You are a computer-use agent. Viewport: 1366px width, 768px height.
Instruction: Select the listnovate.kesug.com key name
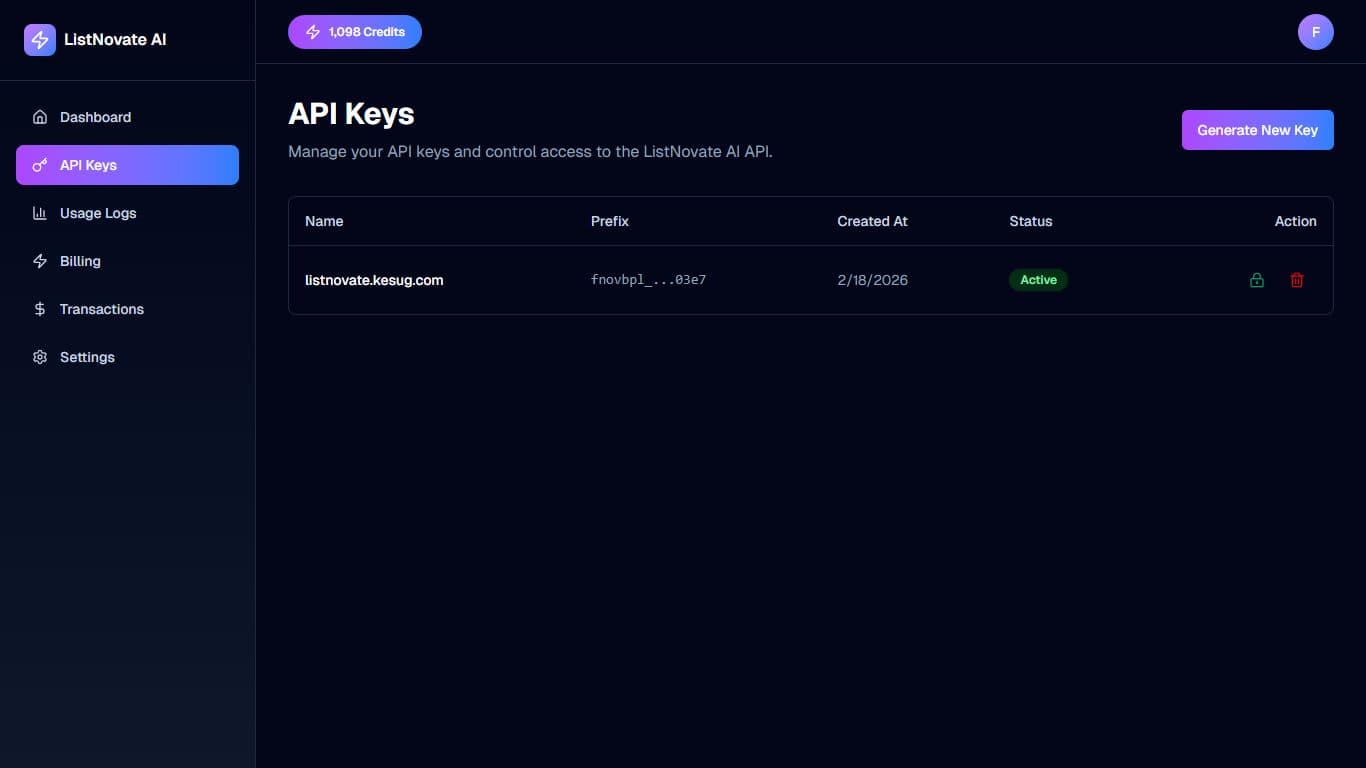(374, 280)
